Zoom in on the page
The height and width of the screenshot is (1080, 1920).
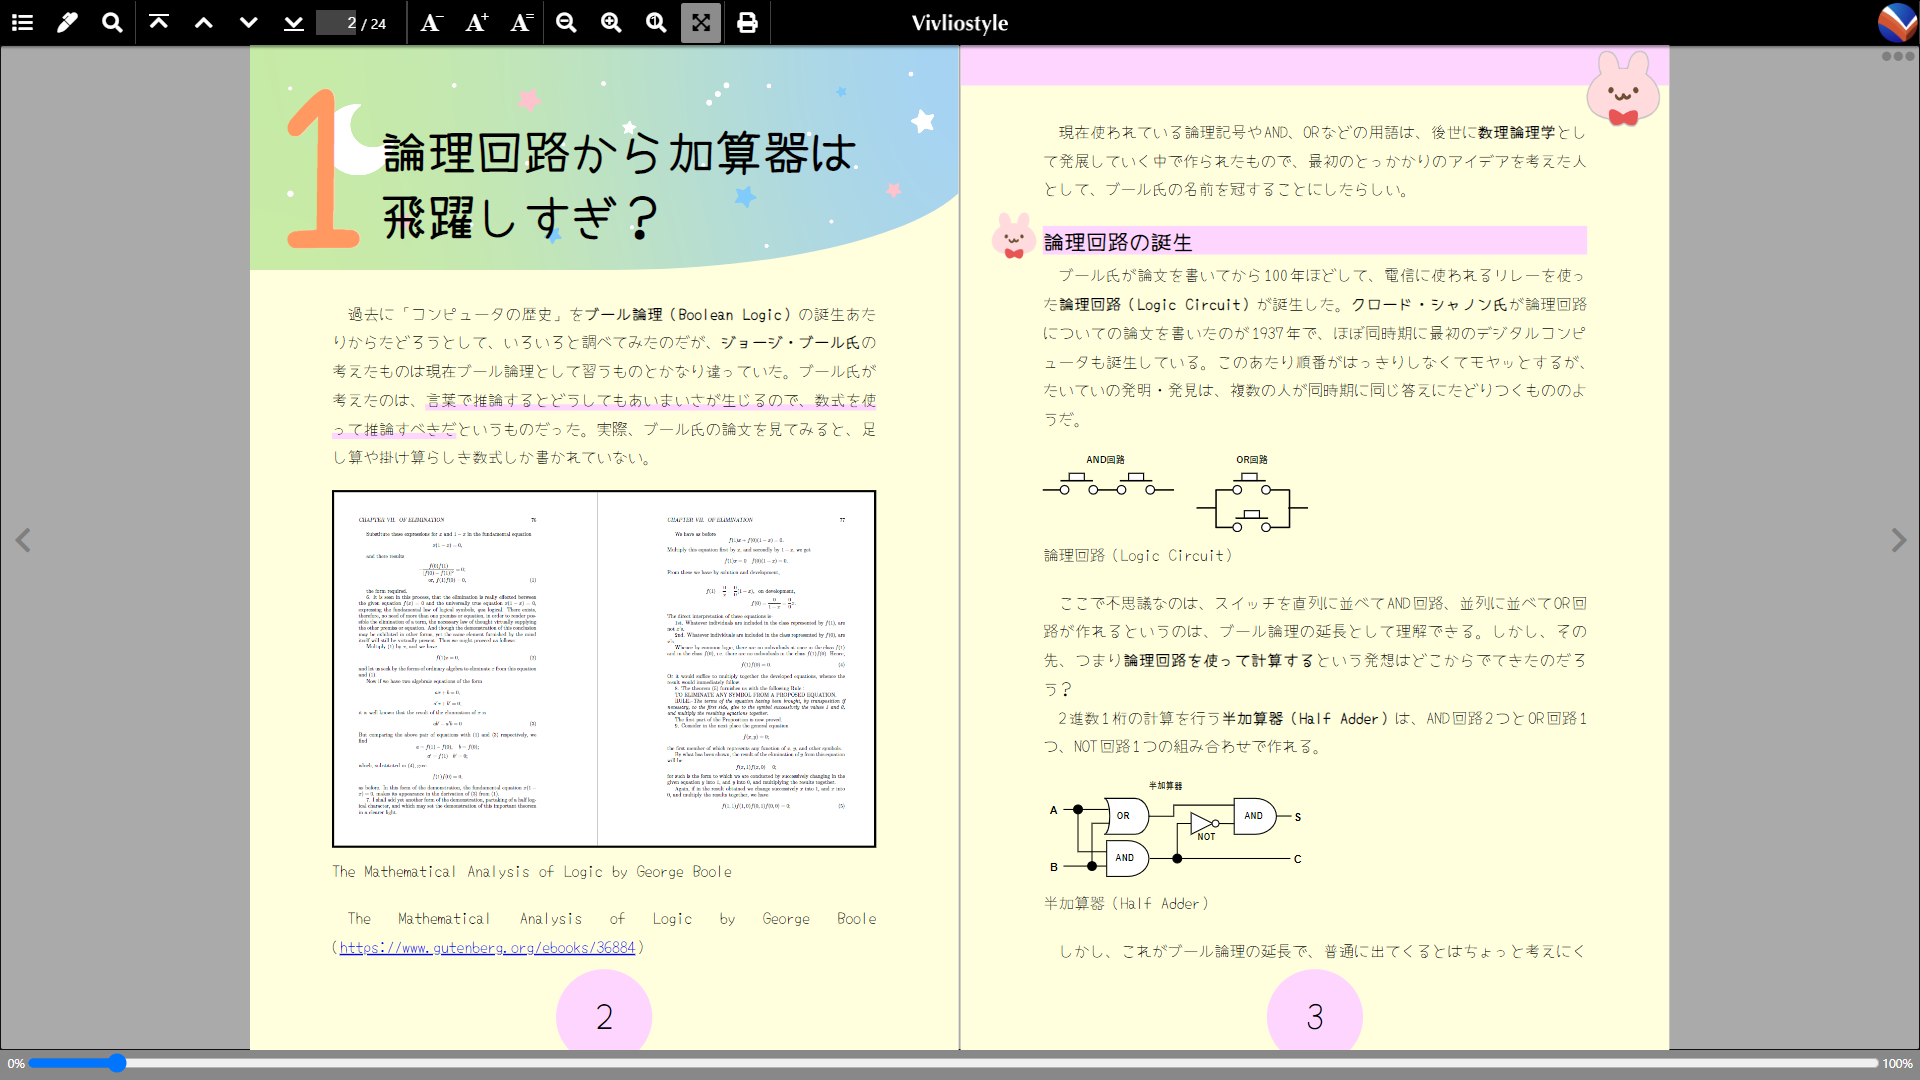point(611,22)
